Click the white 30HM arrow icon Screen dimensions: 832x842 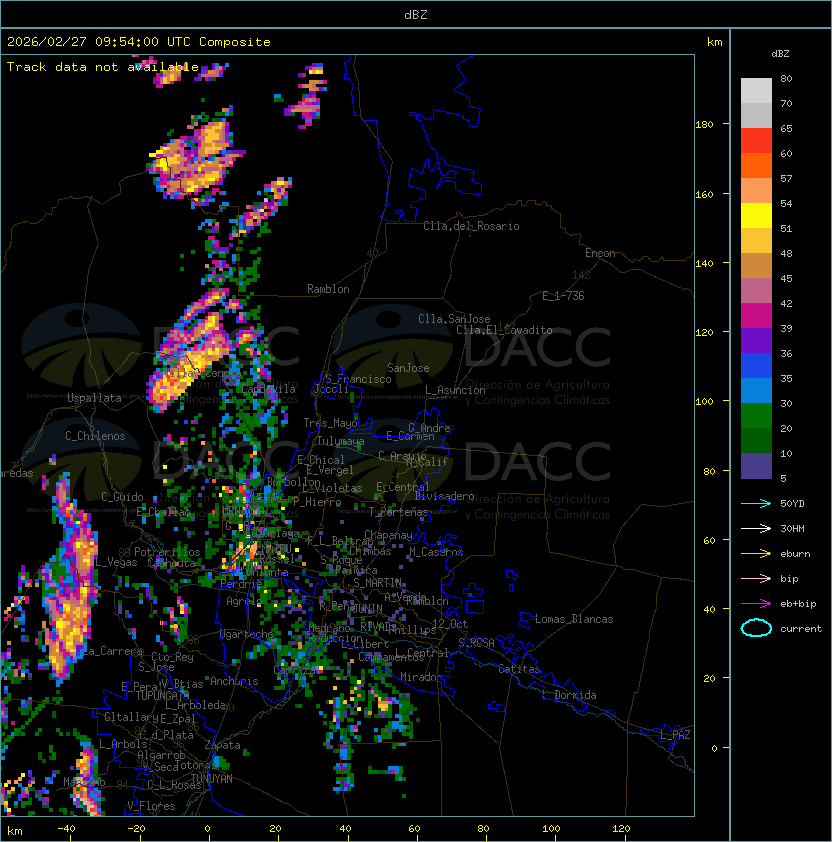pyautogui.click(x=756, y=528)
